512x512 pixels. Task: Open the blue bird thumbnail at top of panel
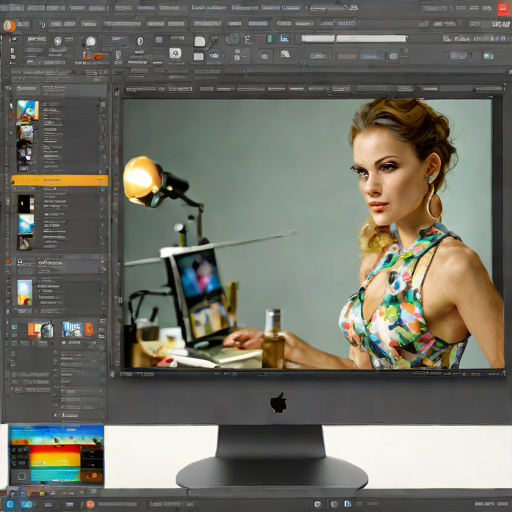pos(28,110)
